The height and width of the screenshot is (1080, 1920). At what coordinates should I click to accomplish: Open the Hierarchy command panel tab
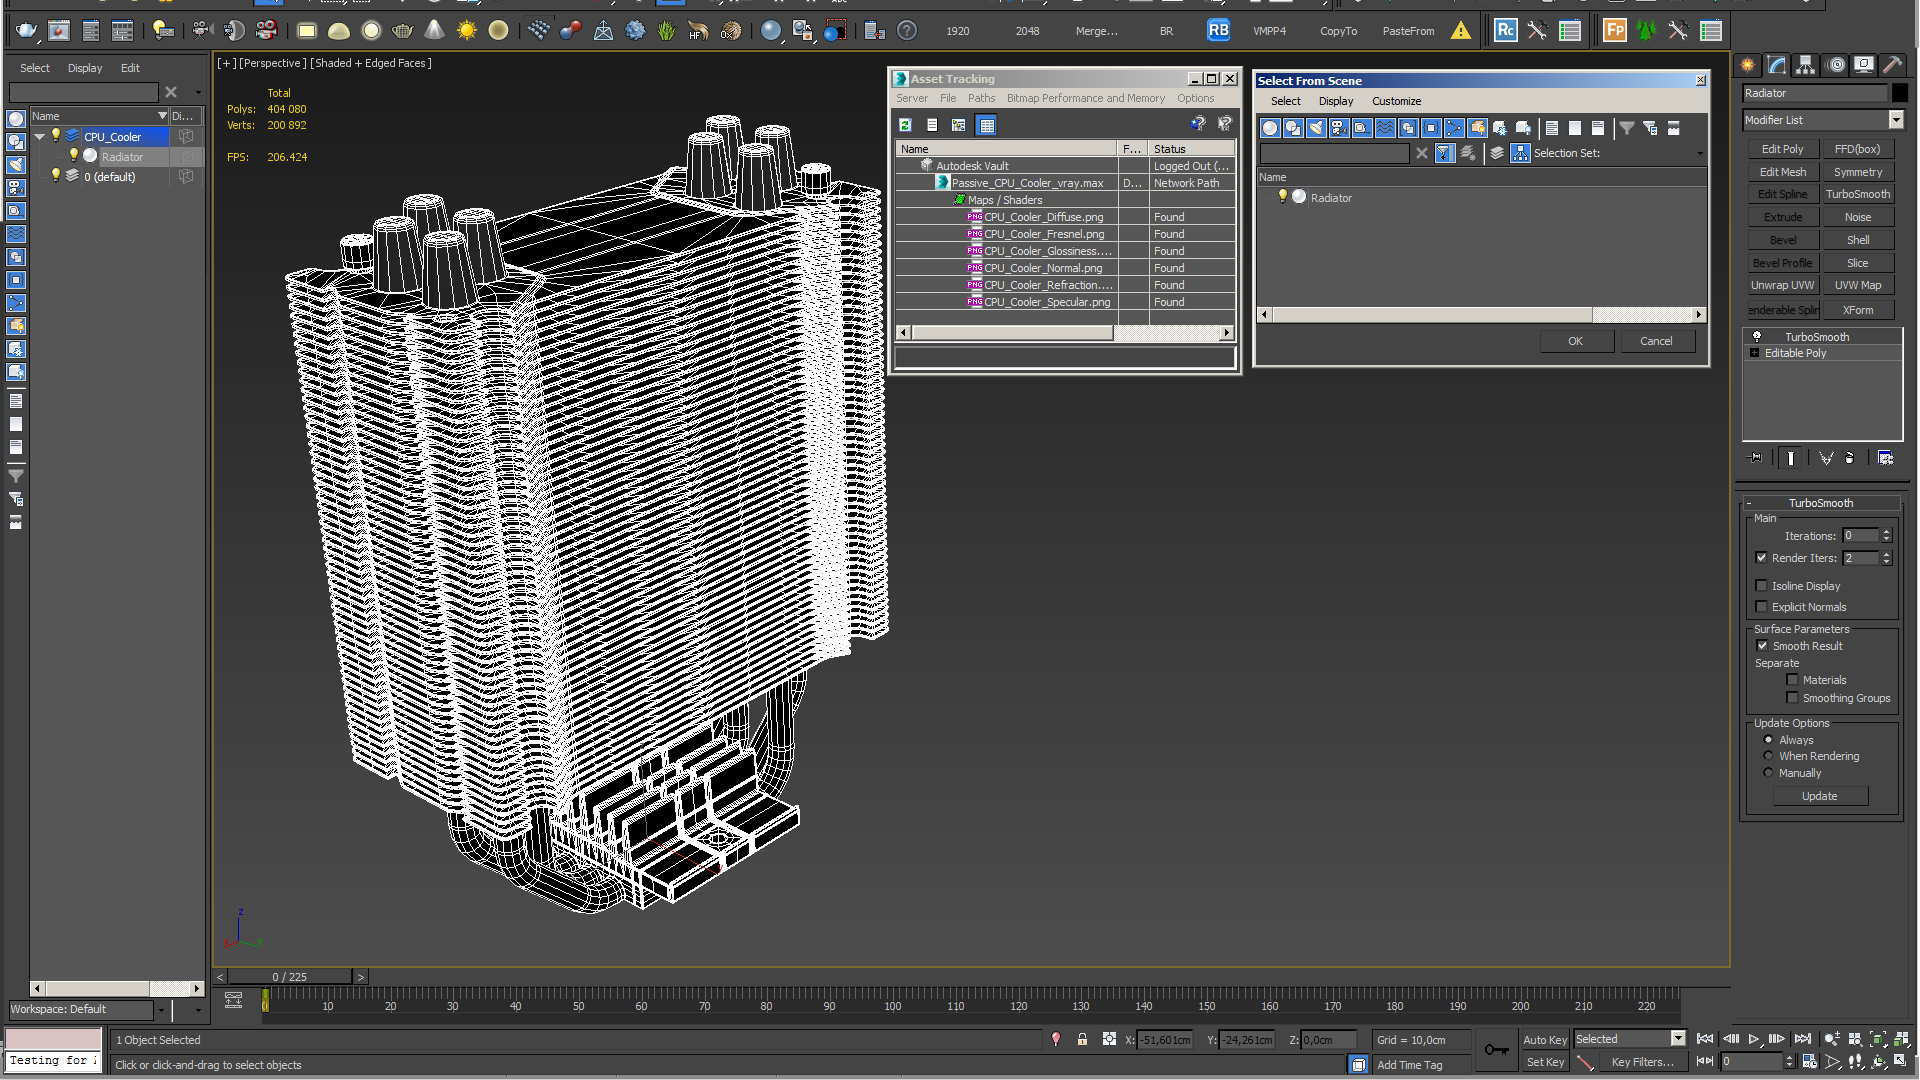pos(1805,65)
